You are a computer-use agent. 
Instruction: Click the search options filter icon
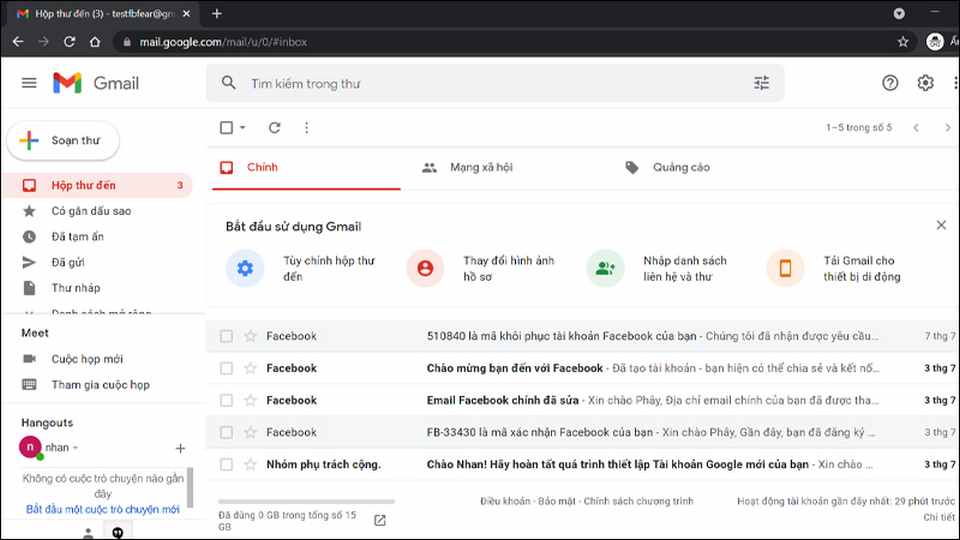tap(762, 83)
